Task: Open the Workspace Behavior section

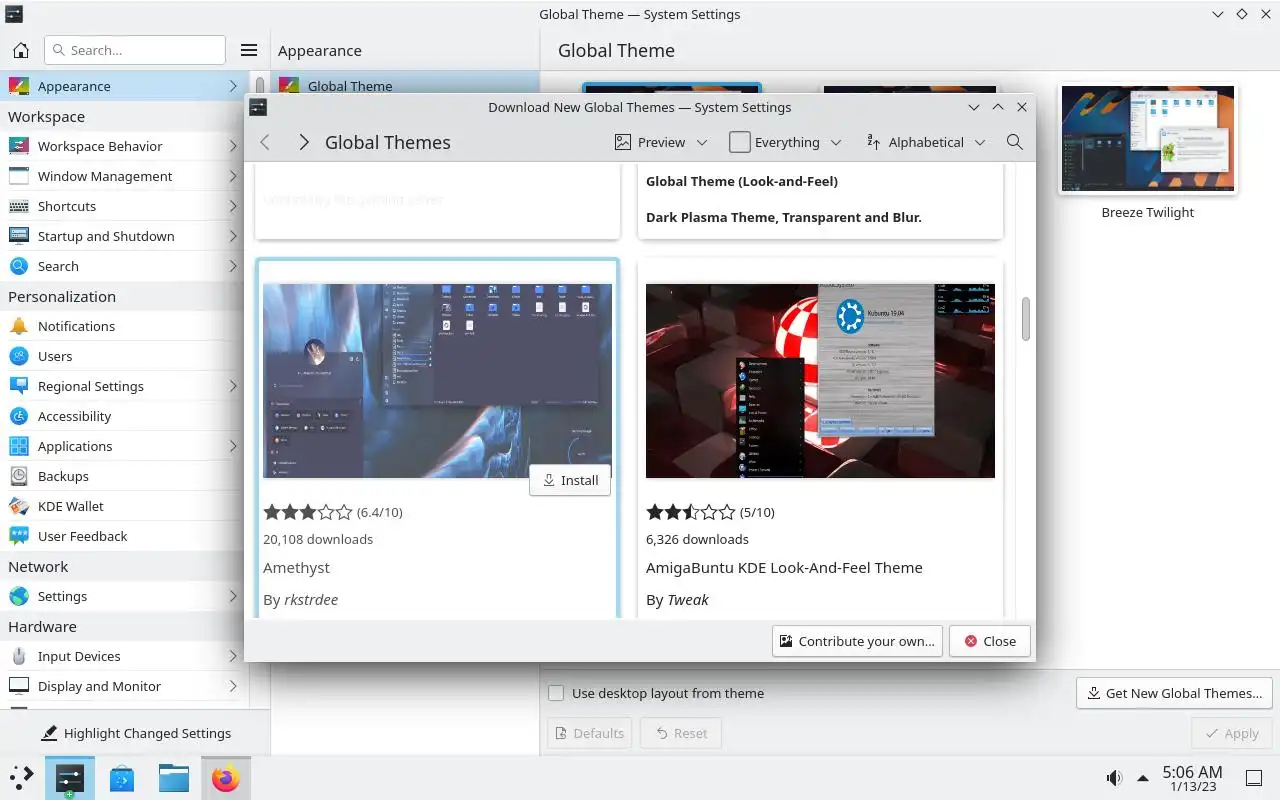Action: (x=124, y=146)
